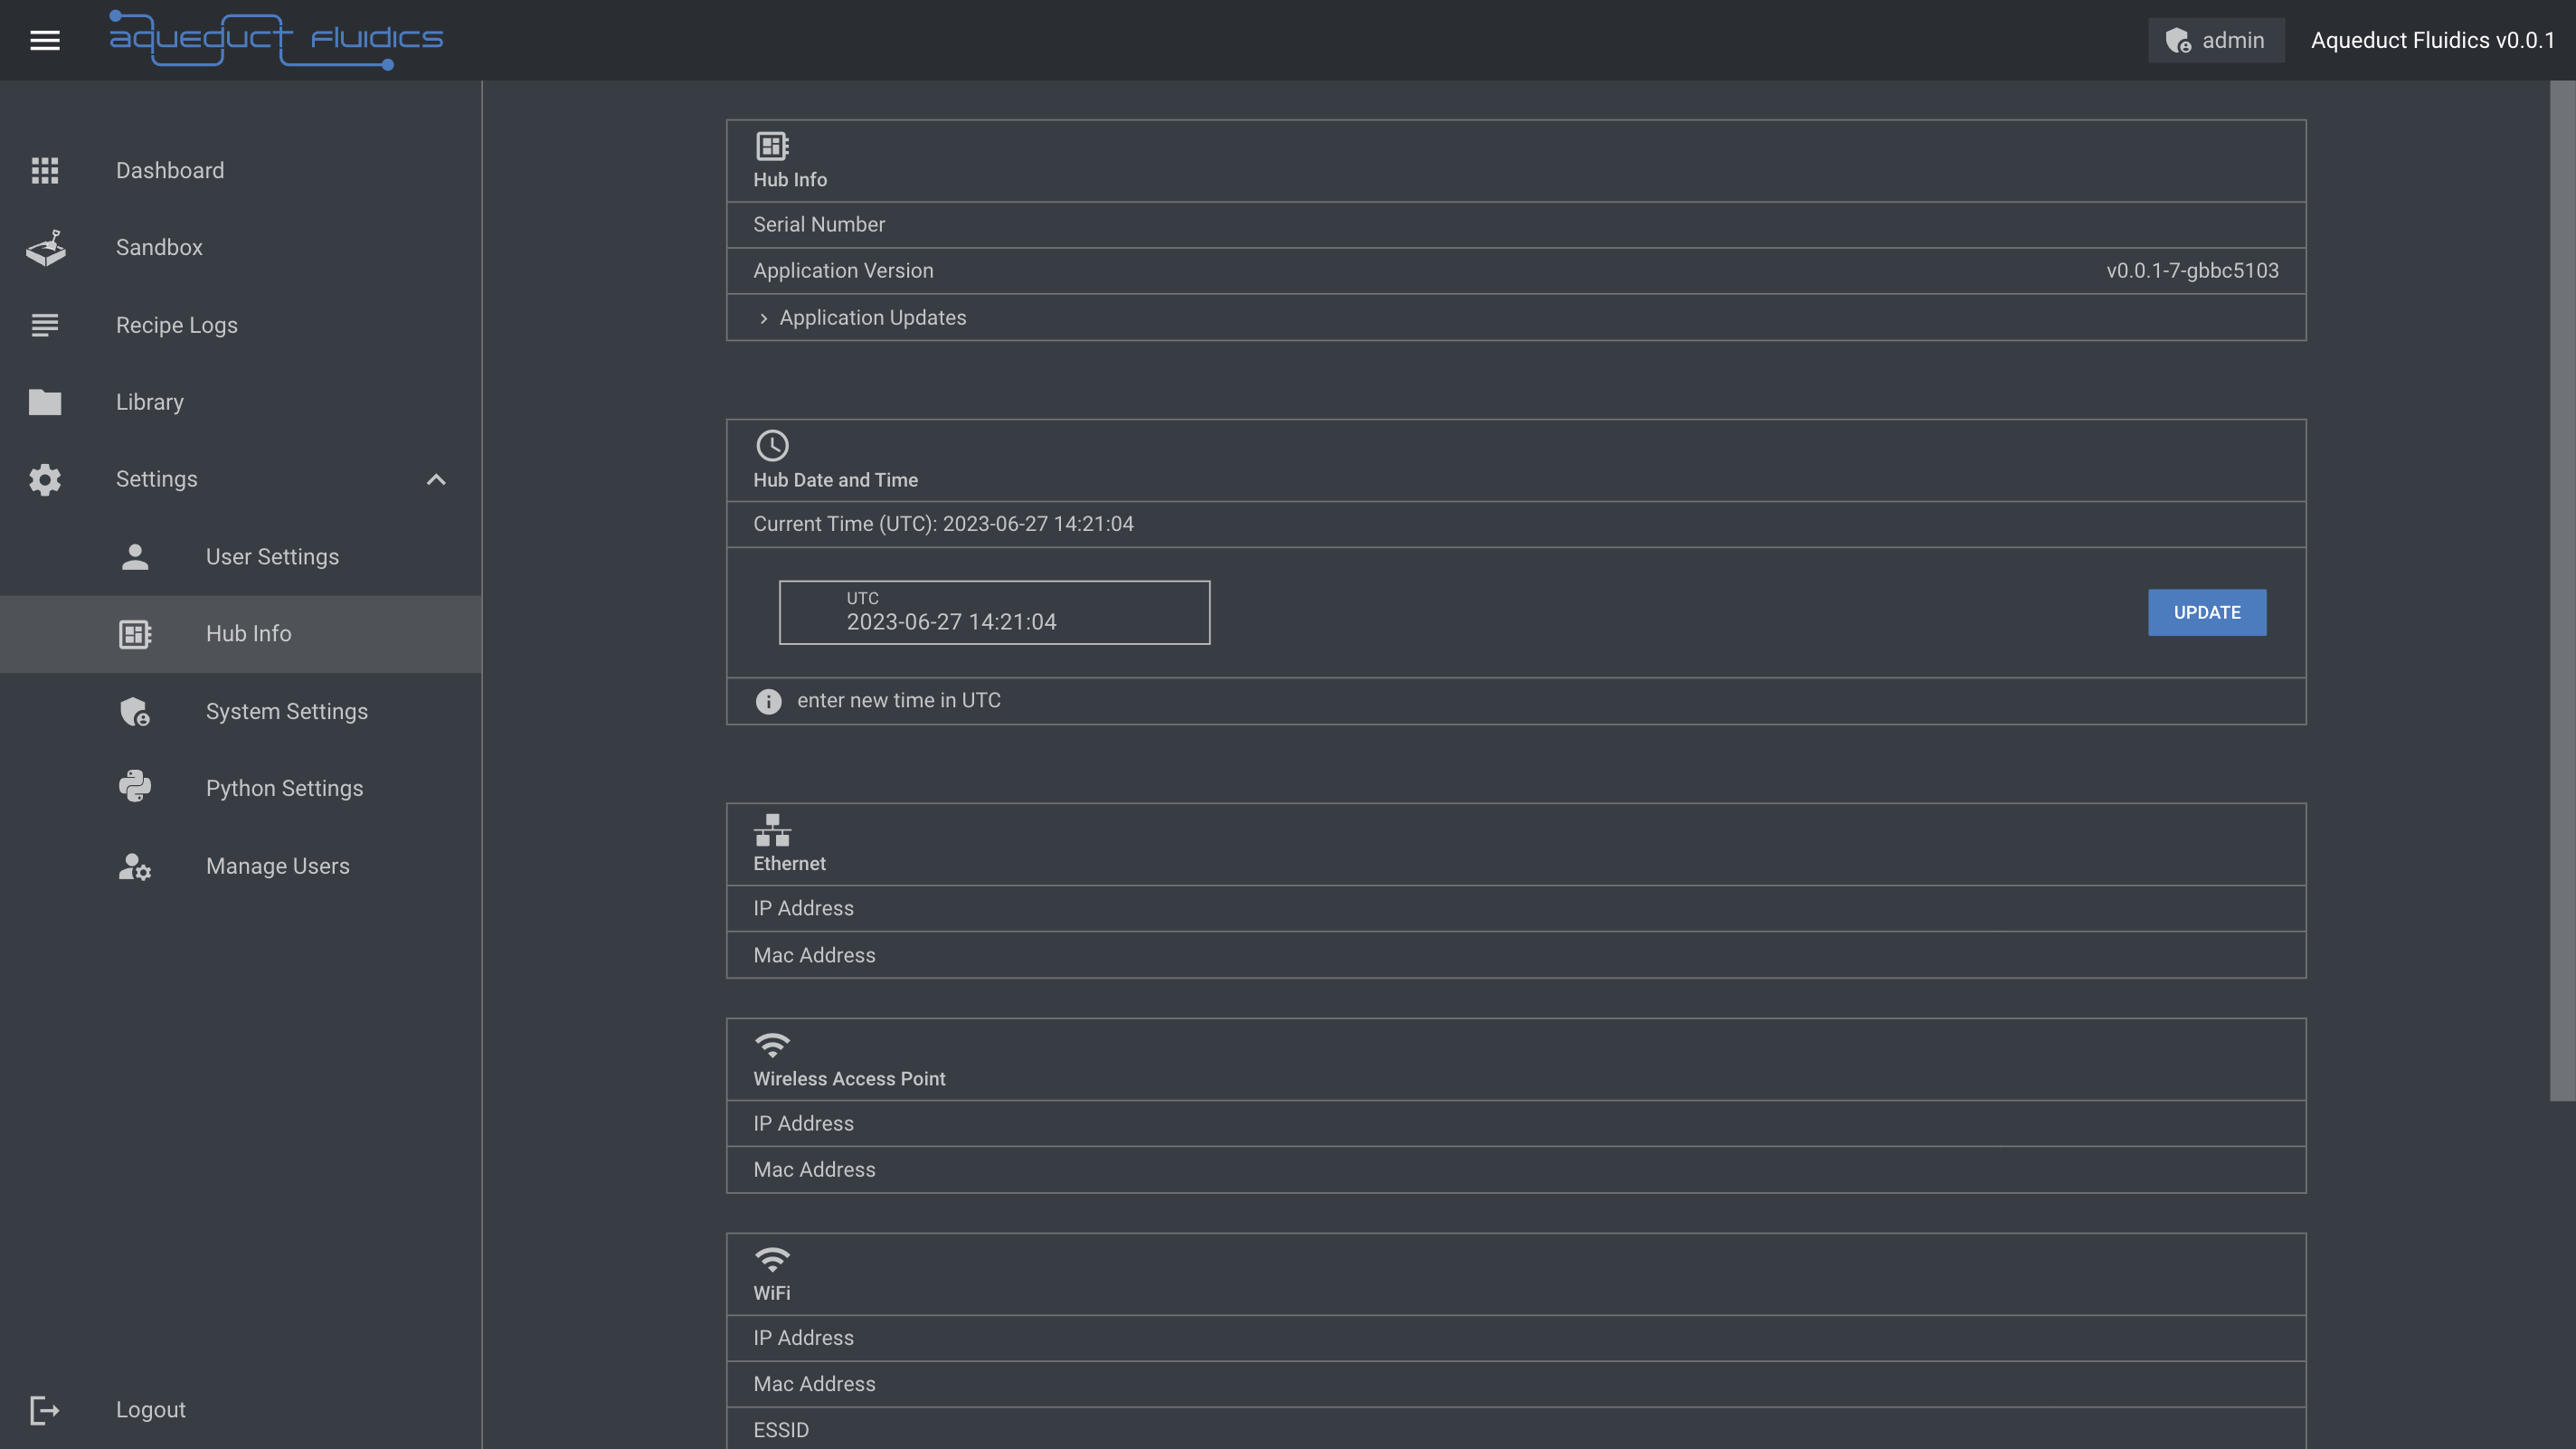Image resolution: width=2576 pixels, height=1449 pixels.
Task: Click the Hub Info sidebar icon
Action: [x=135, y=634]
